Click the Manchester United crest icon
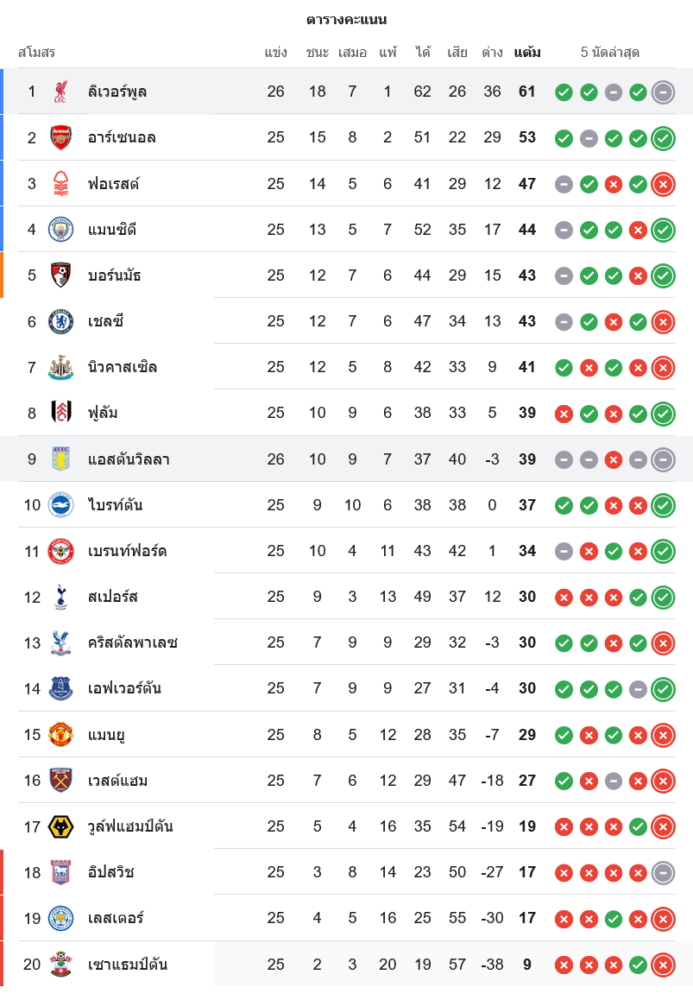This screenshot has width=693, height=1000. tap(61, 735)
